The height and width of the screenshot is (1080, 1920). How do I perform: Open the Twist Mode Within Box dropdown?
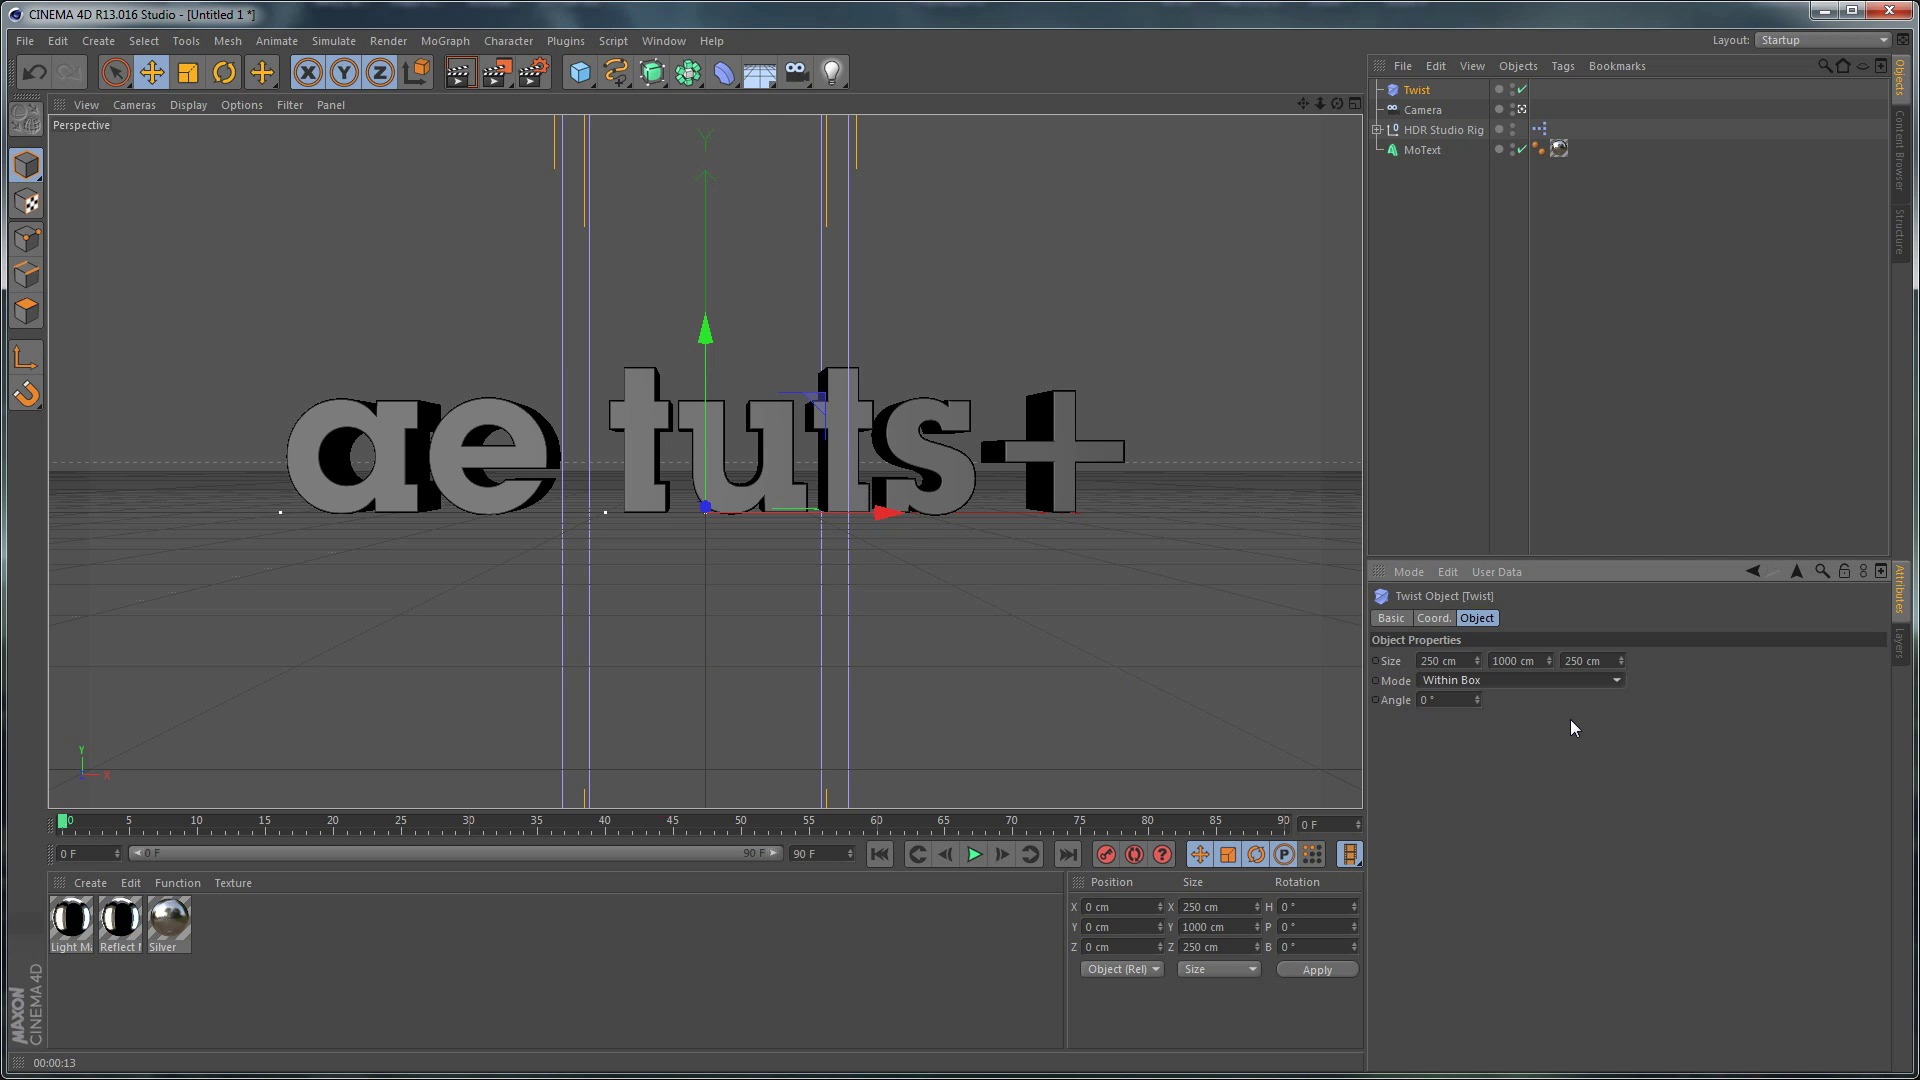[1520, 680]
